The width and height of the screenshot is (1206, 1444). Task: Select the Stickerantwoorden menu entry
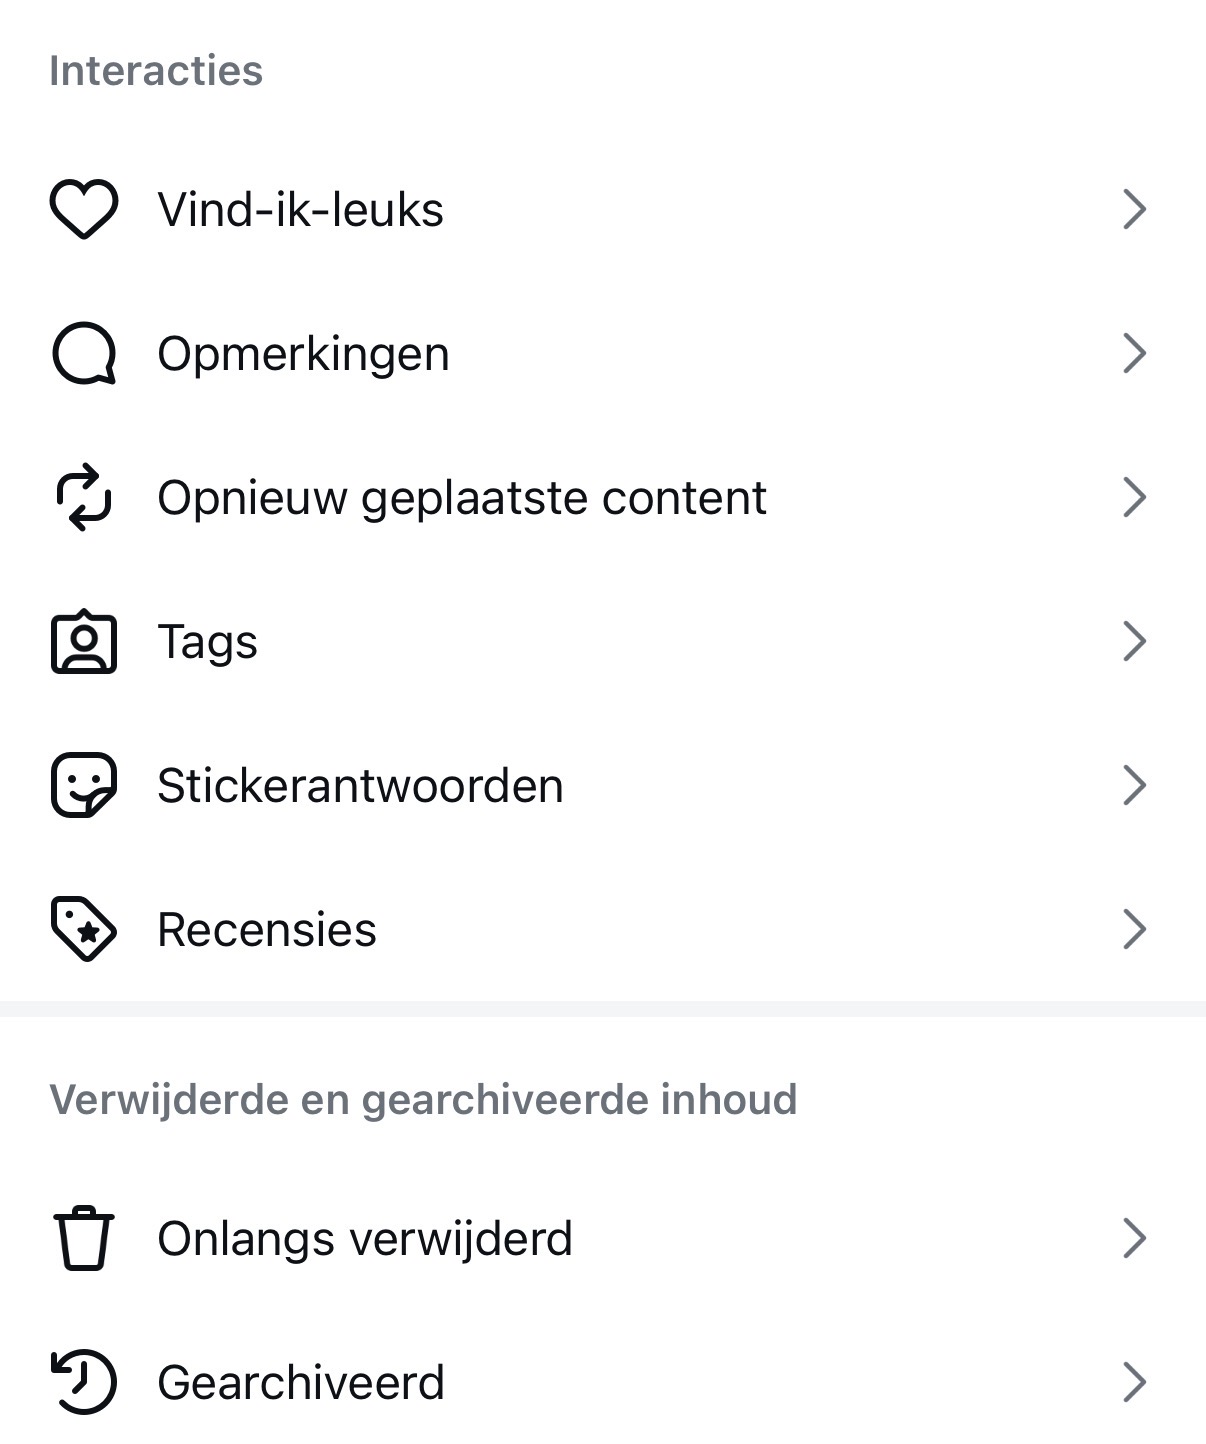[x=360, y=786]
